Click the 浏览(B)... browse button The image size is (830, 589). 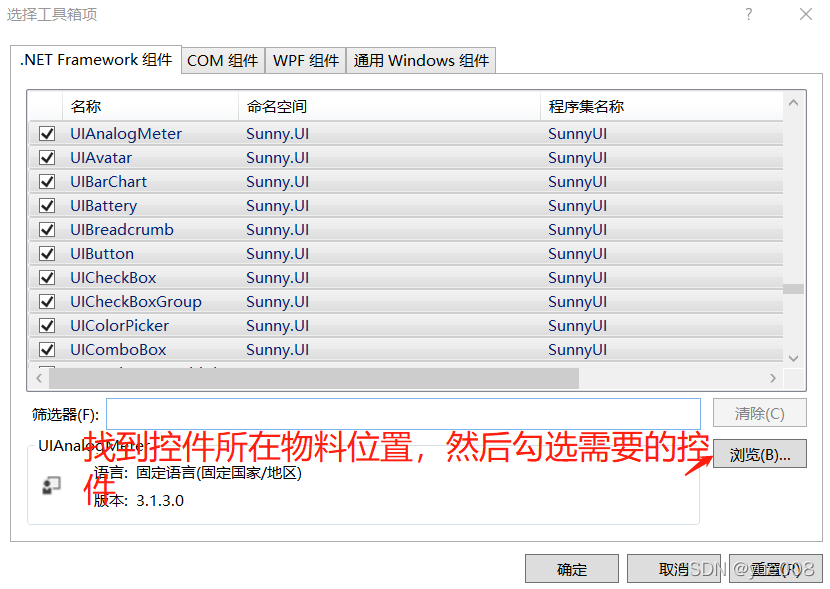(x=760, y=455)
